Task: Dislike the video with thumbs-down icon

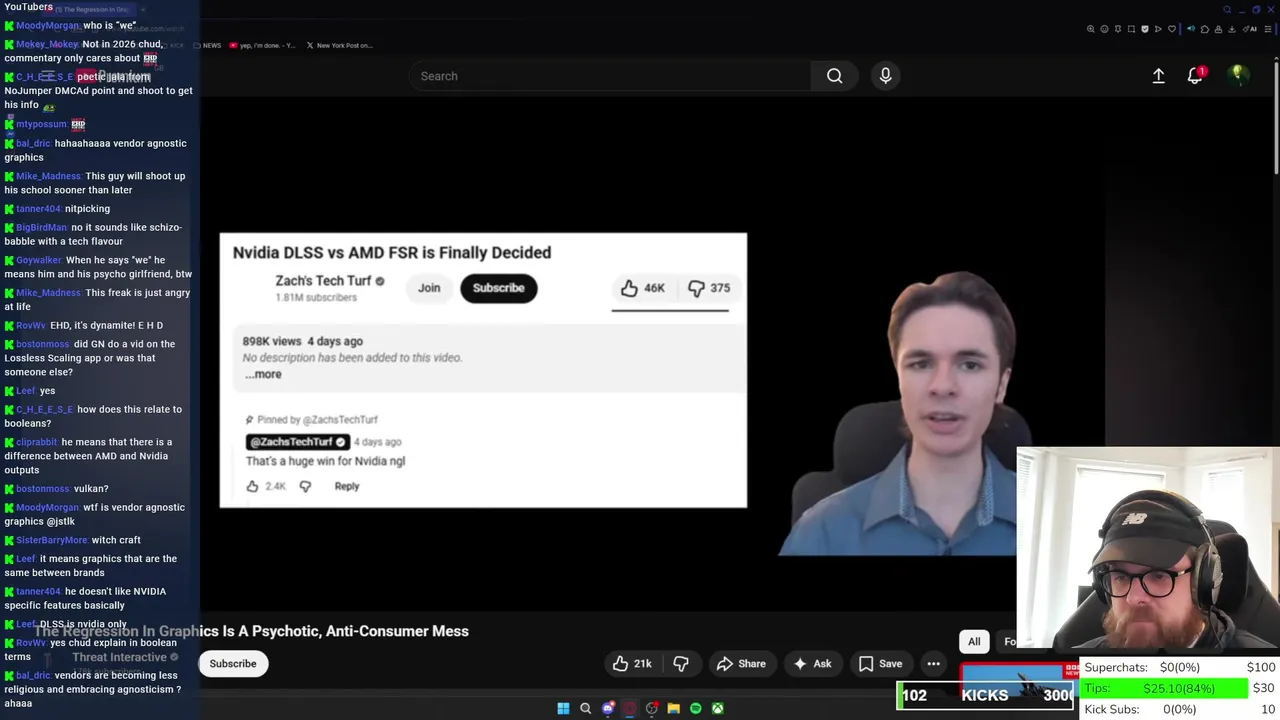Action: [x=681, y=664]
